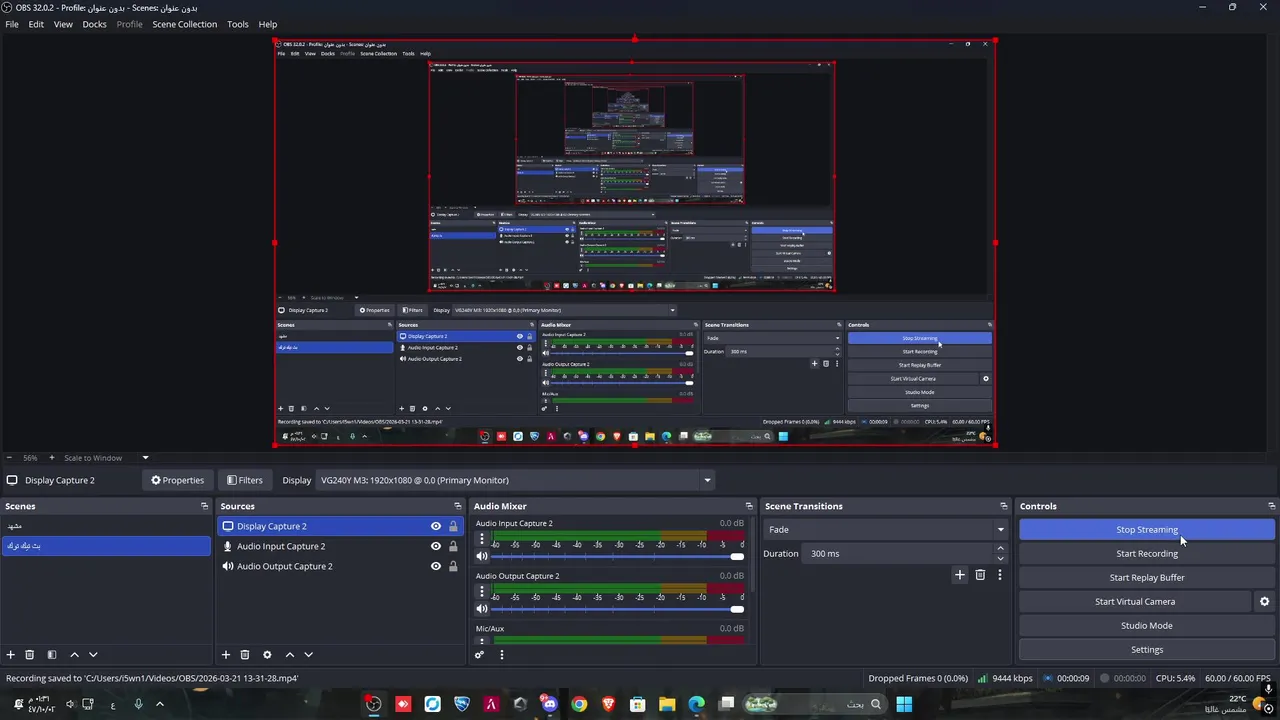
Task: Mute Audio Input Capture 2 speaker
Action: (482, 556)
